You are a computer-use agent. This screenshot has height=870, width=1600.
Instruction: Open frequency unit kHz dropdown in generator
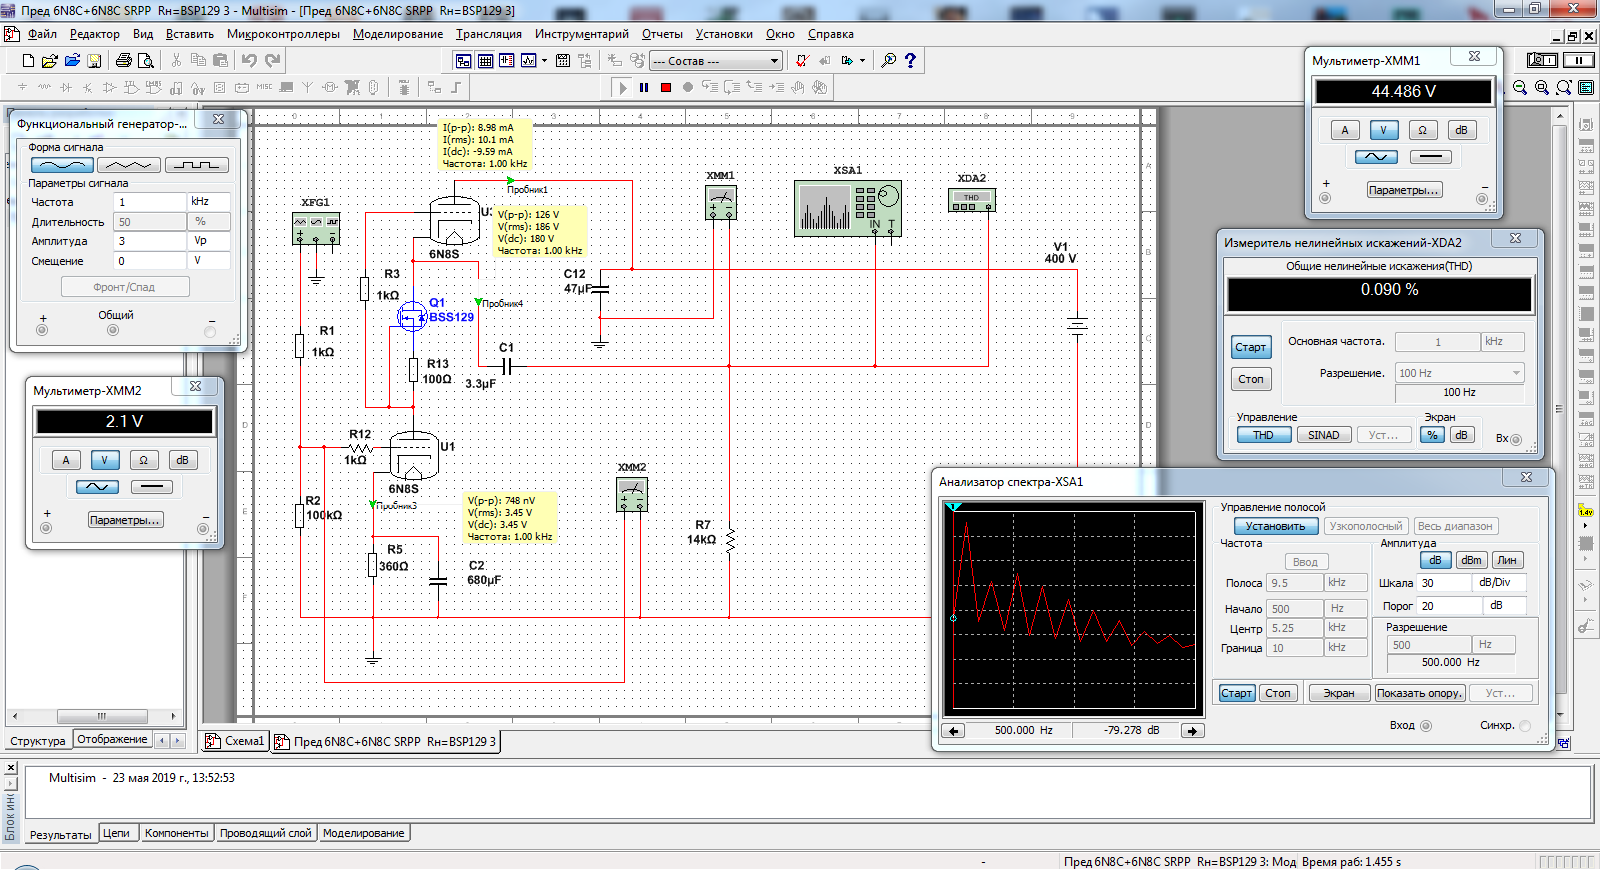[x=210, y=201]
